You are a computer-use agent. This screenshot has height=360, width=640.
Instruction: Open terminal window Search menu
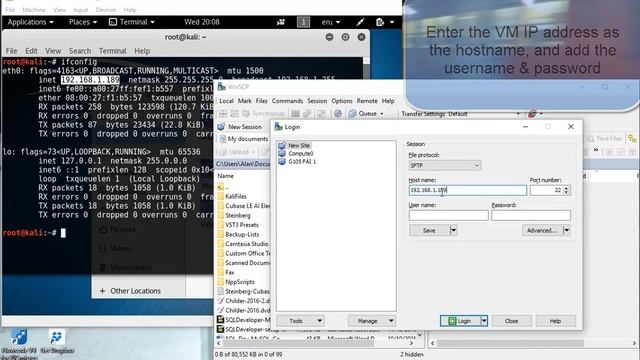(80, 51)
